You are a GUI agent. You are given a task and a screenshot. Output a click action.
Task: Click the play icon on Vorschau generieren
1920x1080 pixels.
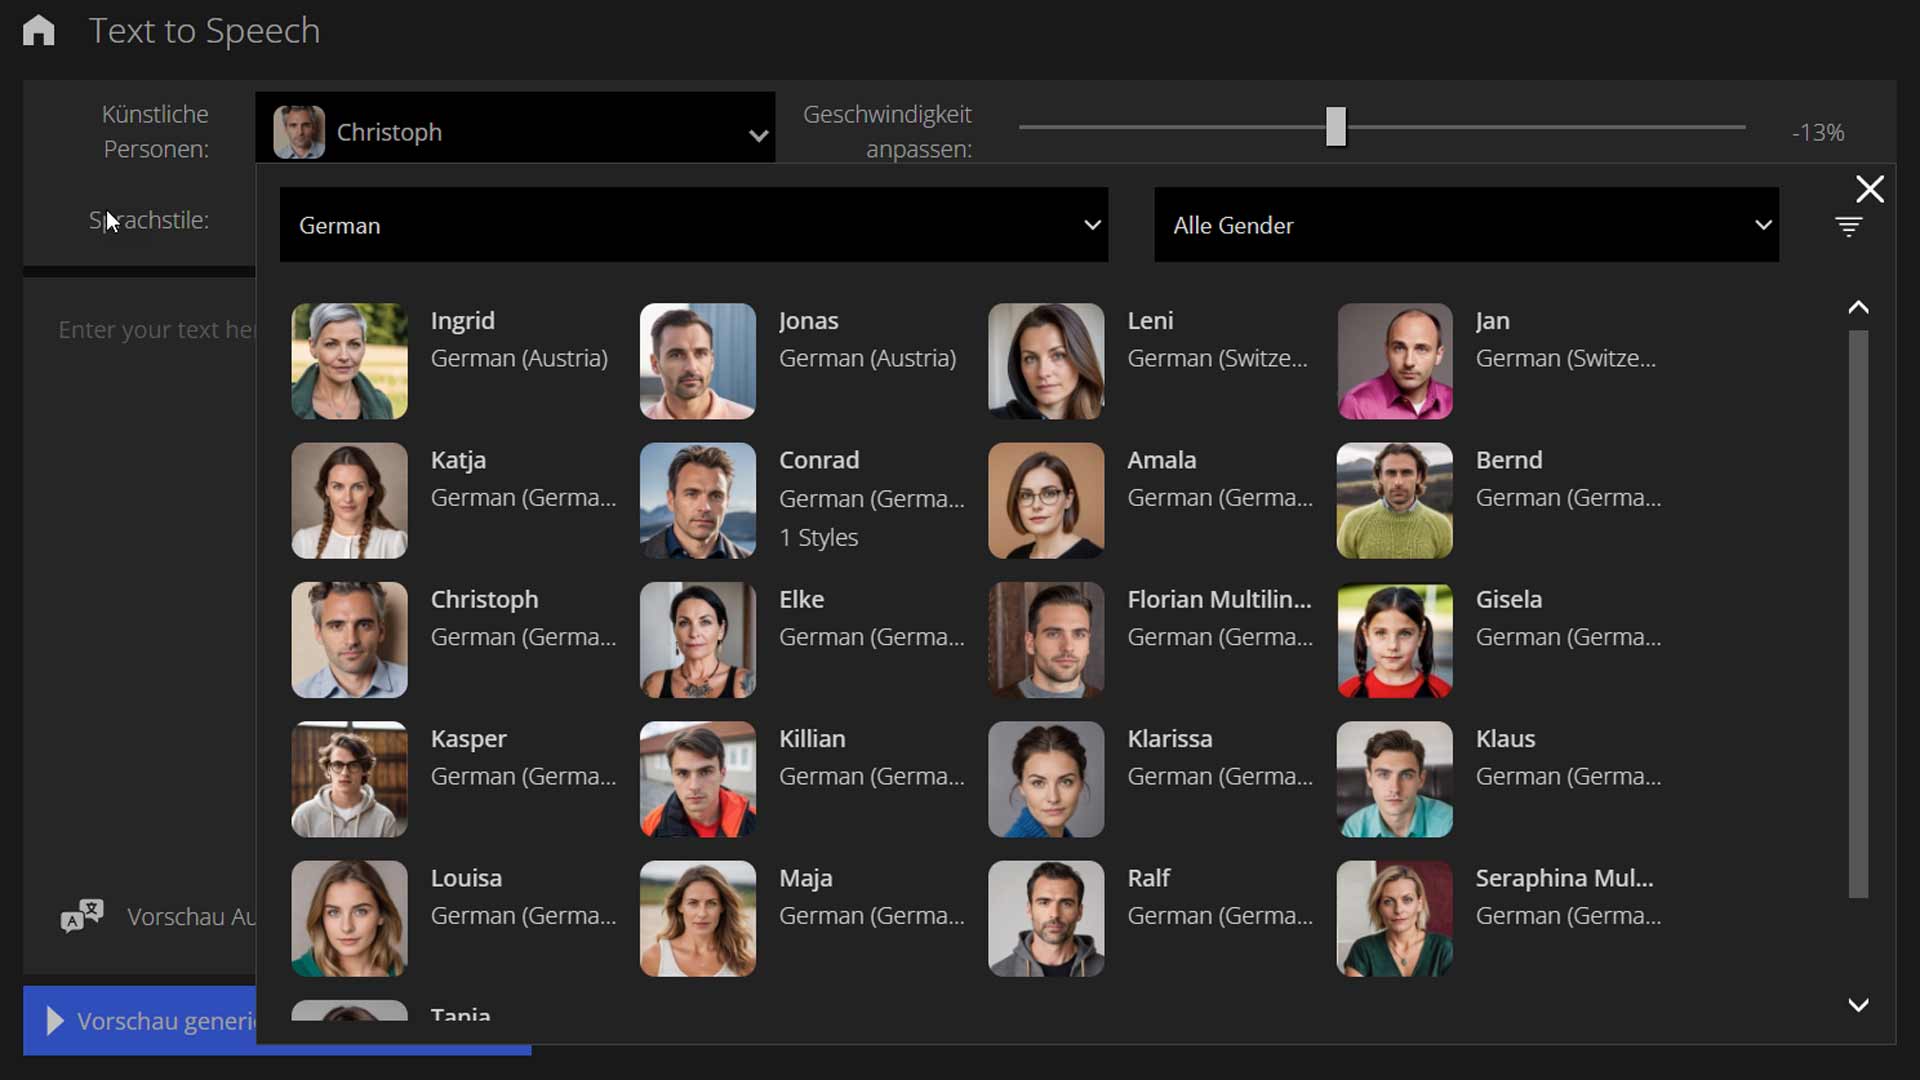[x=55, y=1021]
